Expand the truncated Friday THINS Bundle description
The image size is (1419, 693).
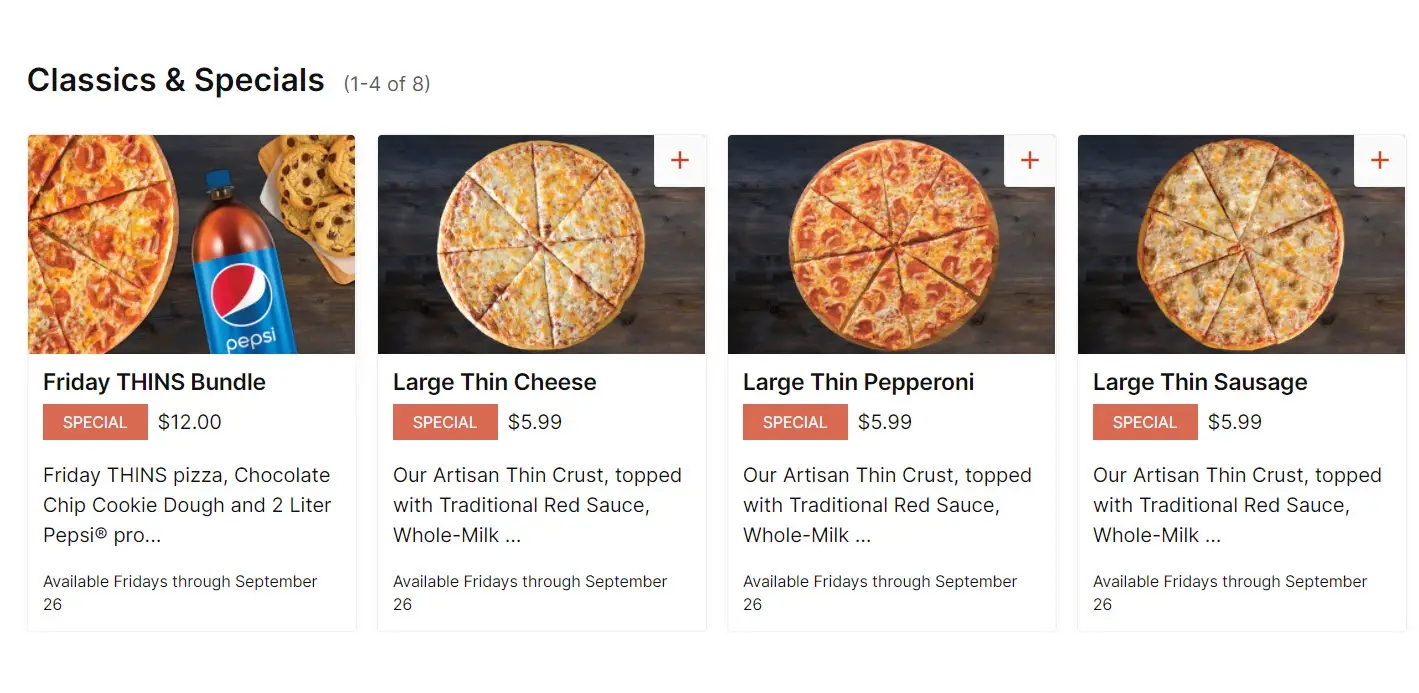(x=187, y=505)
